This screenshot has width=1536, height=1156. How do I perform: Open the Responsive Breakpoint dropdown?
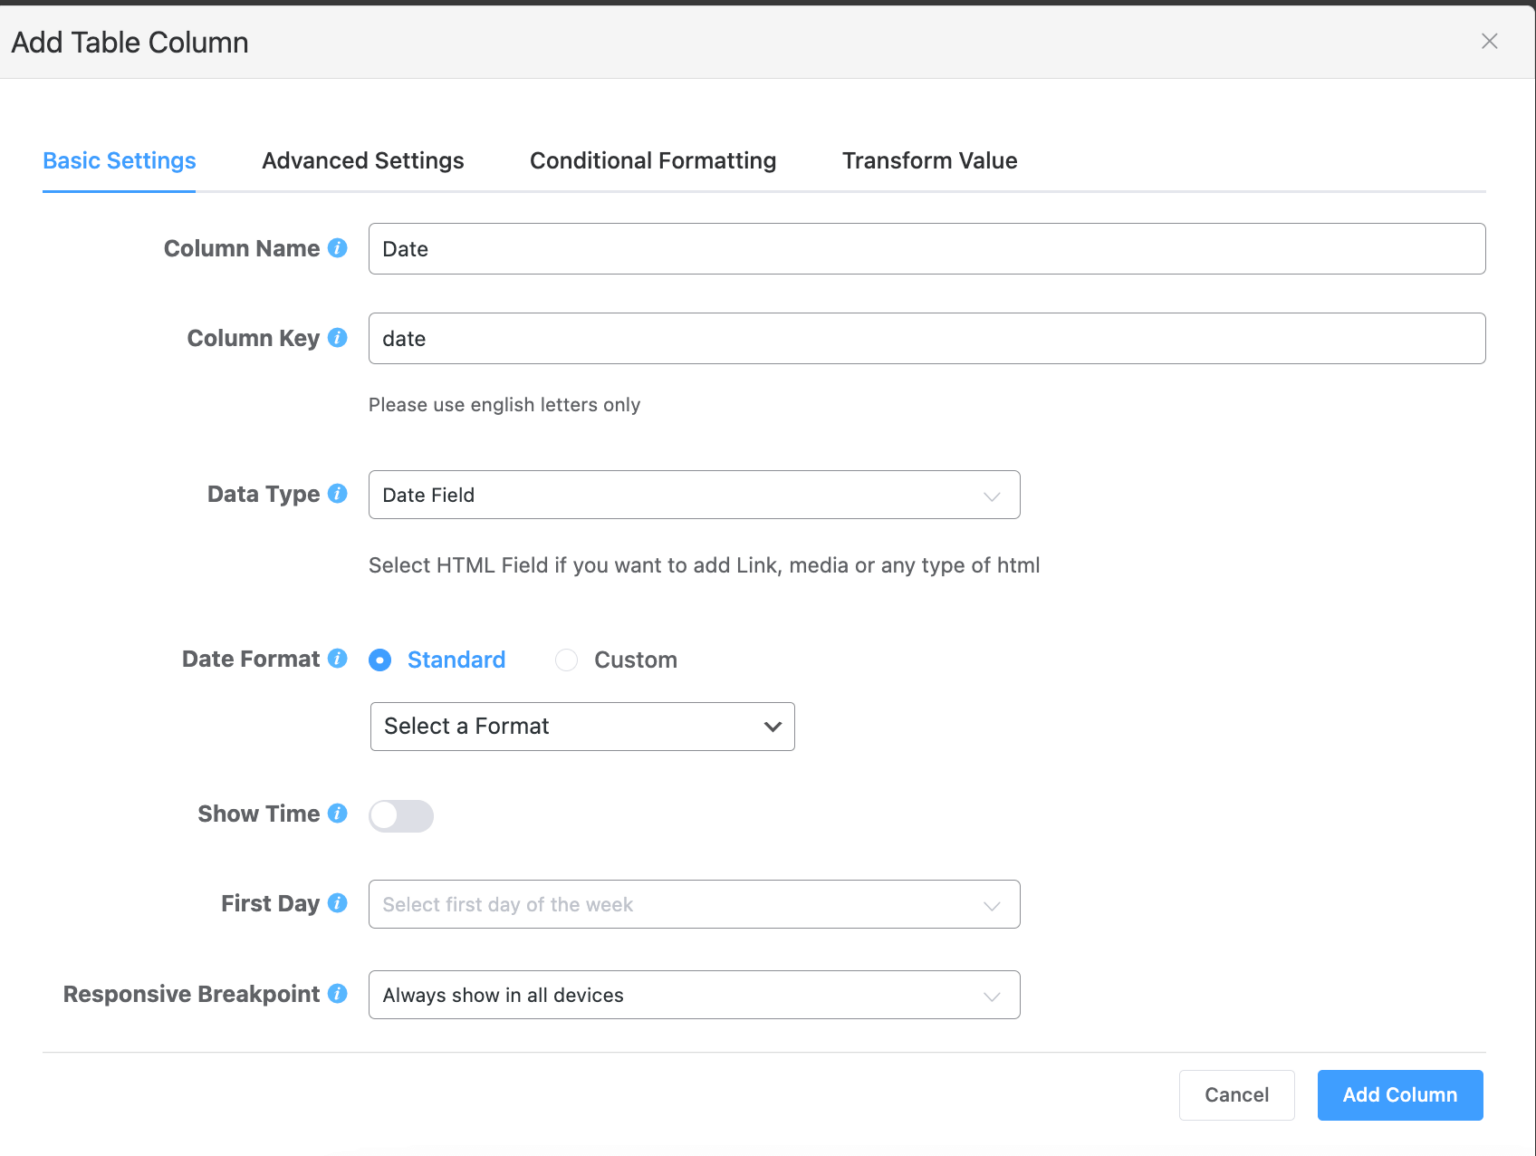[693, 994]
